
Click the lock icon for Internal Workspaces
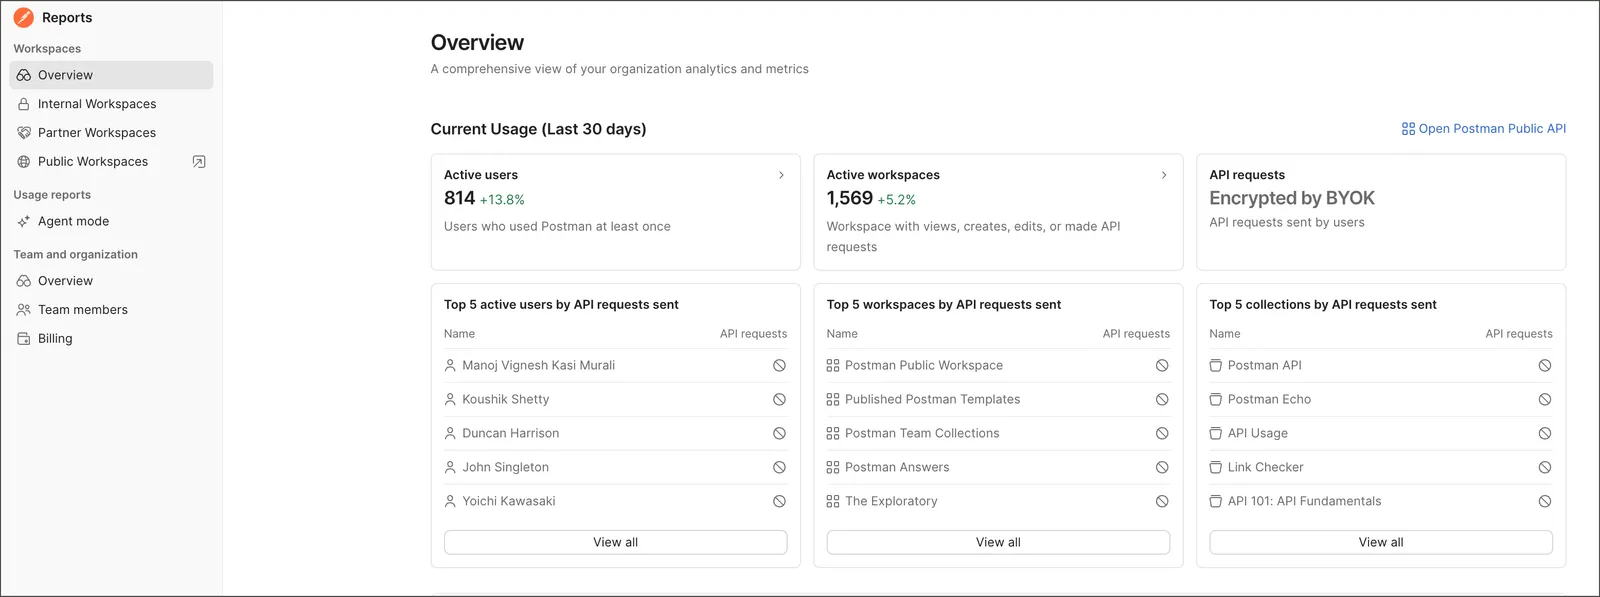pyautogui.click(x=24, y=104)
